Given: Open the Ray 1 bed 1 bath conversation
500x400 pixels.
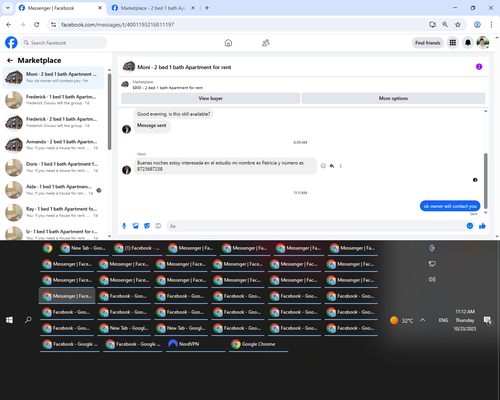Looking at the screenshot, I should (x=53, y=212).
